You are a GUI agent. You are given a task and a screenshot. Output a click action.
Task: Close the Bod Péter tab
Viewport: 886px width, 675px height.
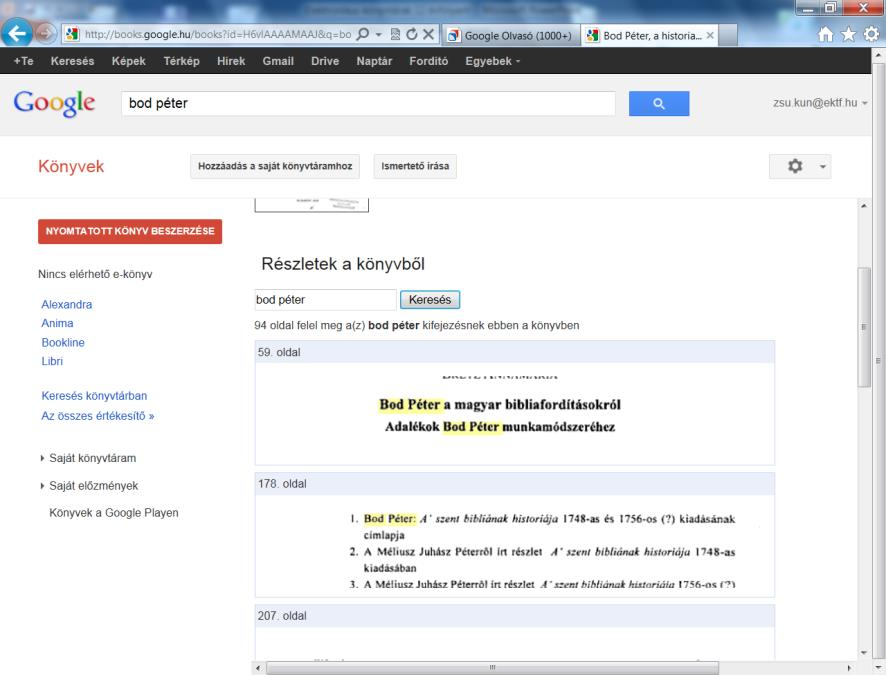[710, 36]
